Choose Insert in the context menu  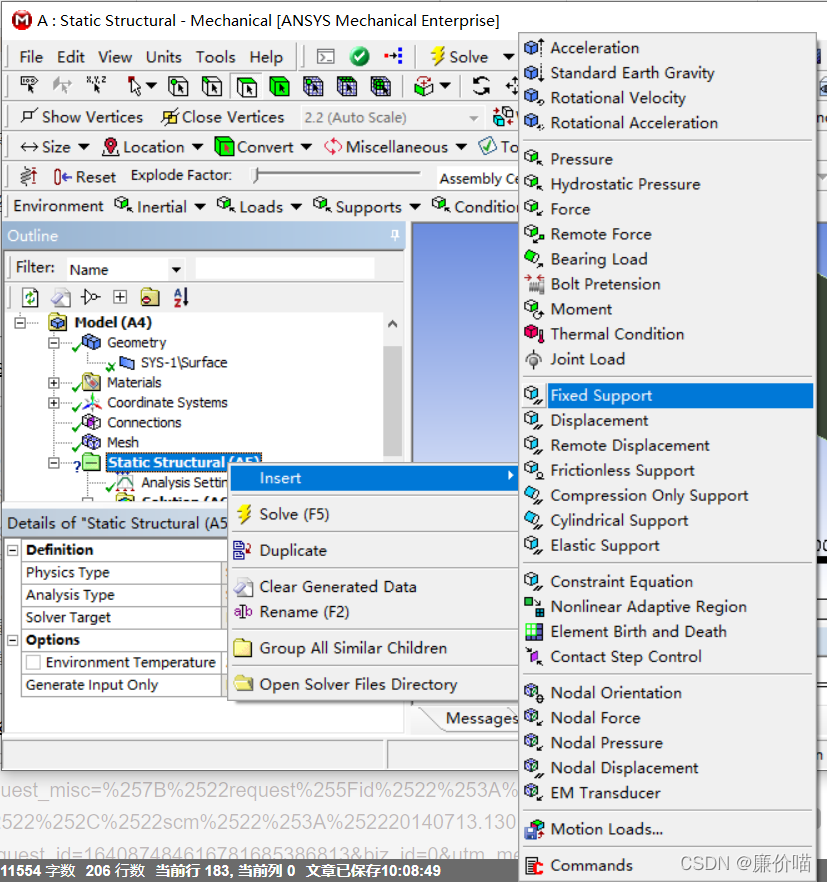coord(375,478)
